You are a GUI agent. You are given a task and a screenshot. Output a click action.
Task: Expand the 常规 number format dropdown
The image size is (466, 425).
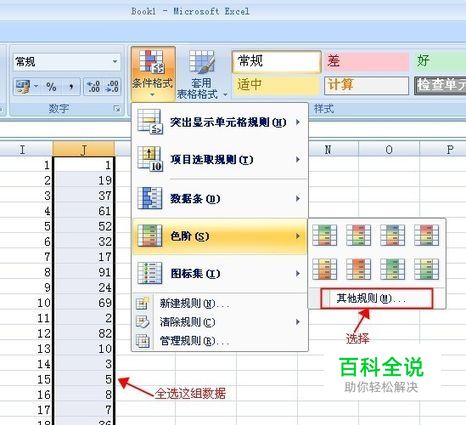pyautogui.click(x=115, y=62)
